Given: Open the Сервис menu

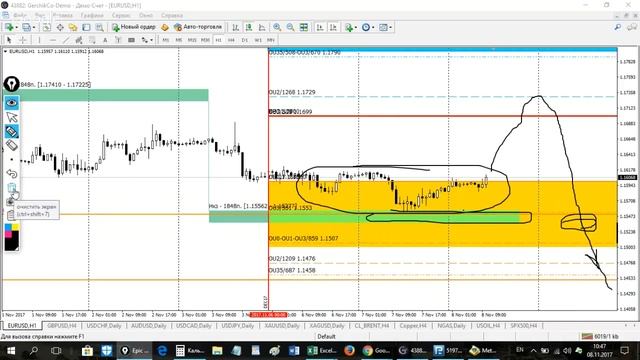Looking at the screenshot, I should pos(121,16).
